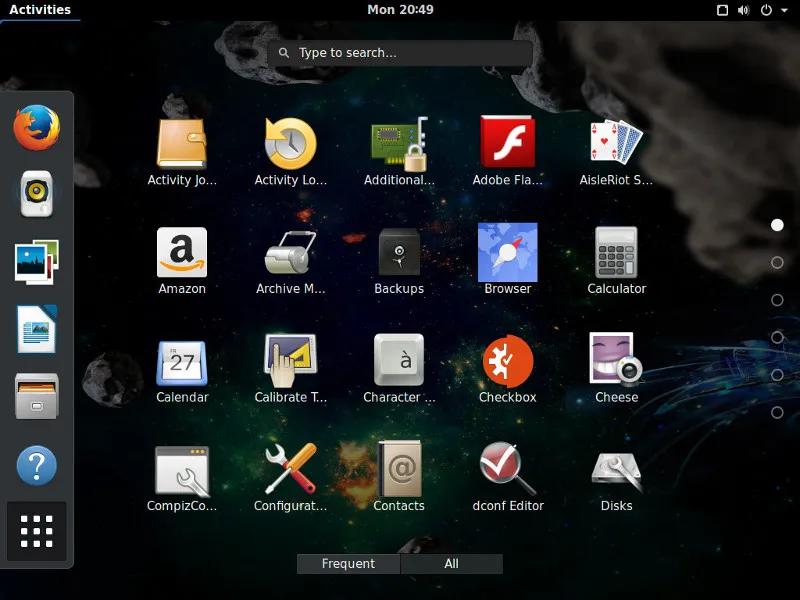Switch to the All tab
The height and width of the screenshot is (600, 800).
[x=451, y=564]
